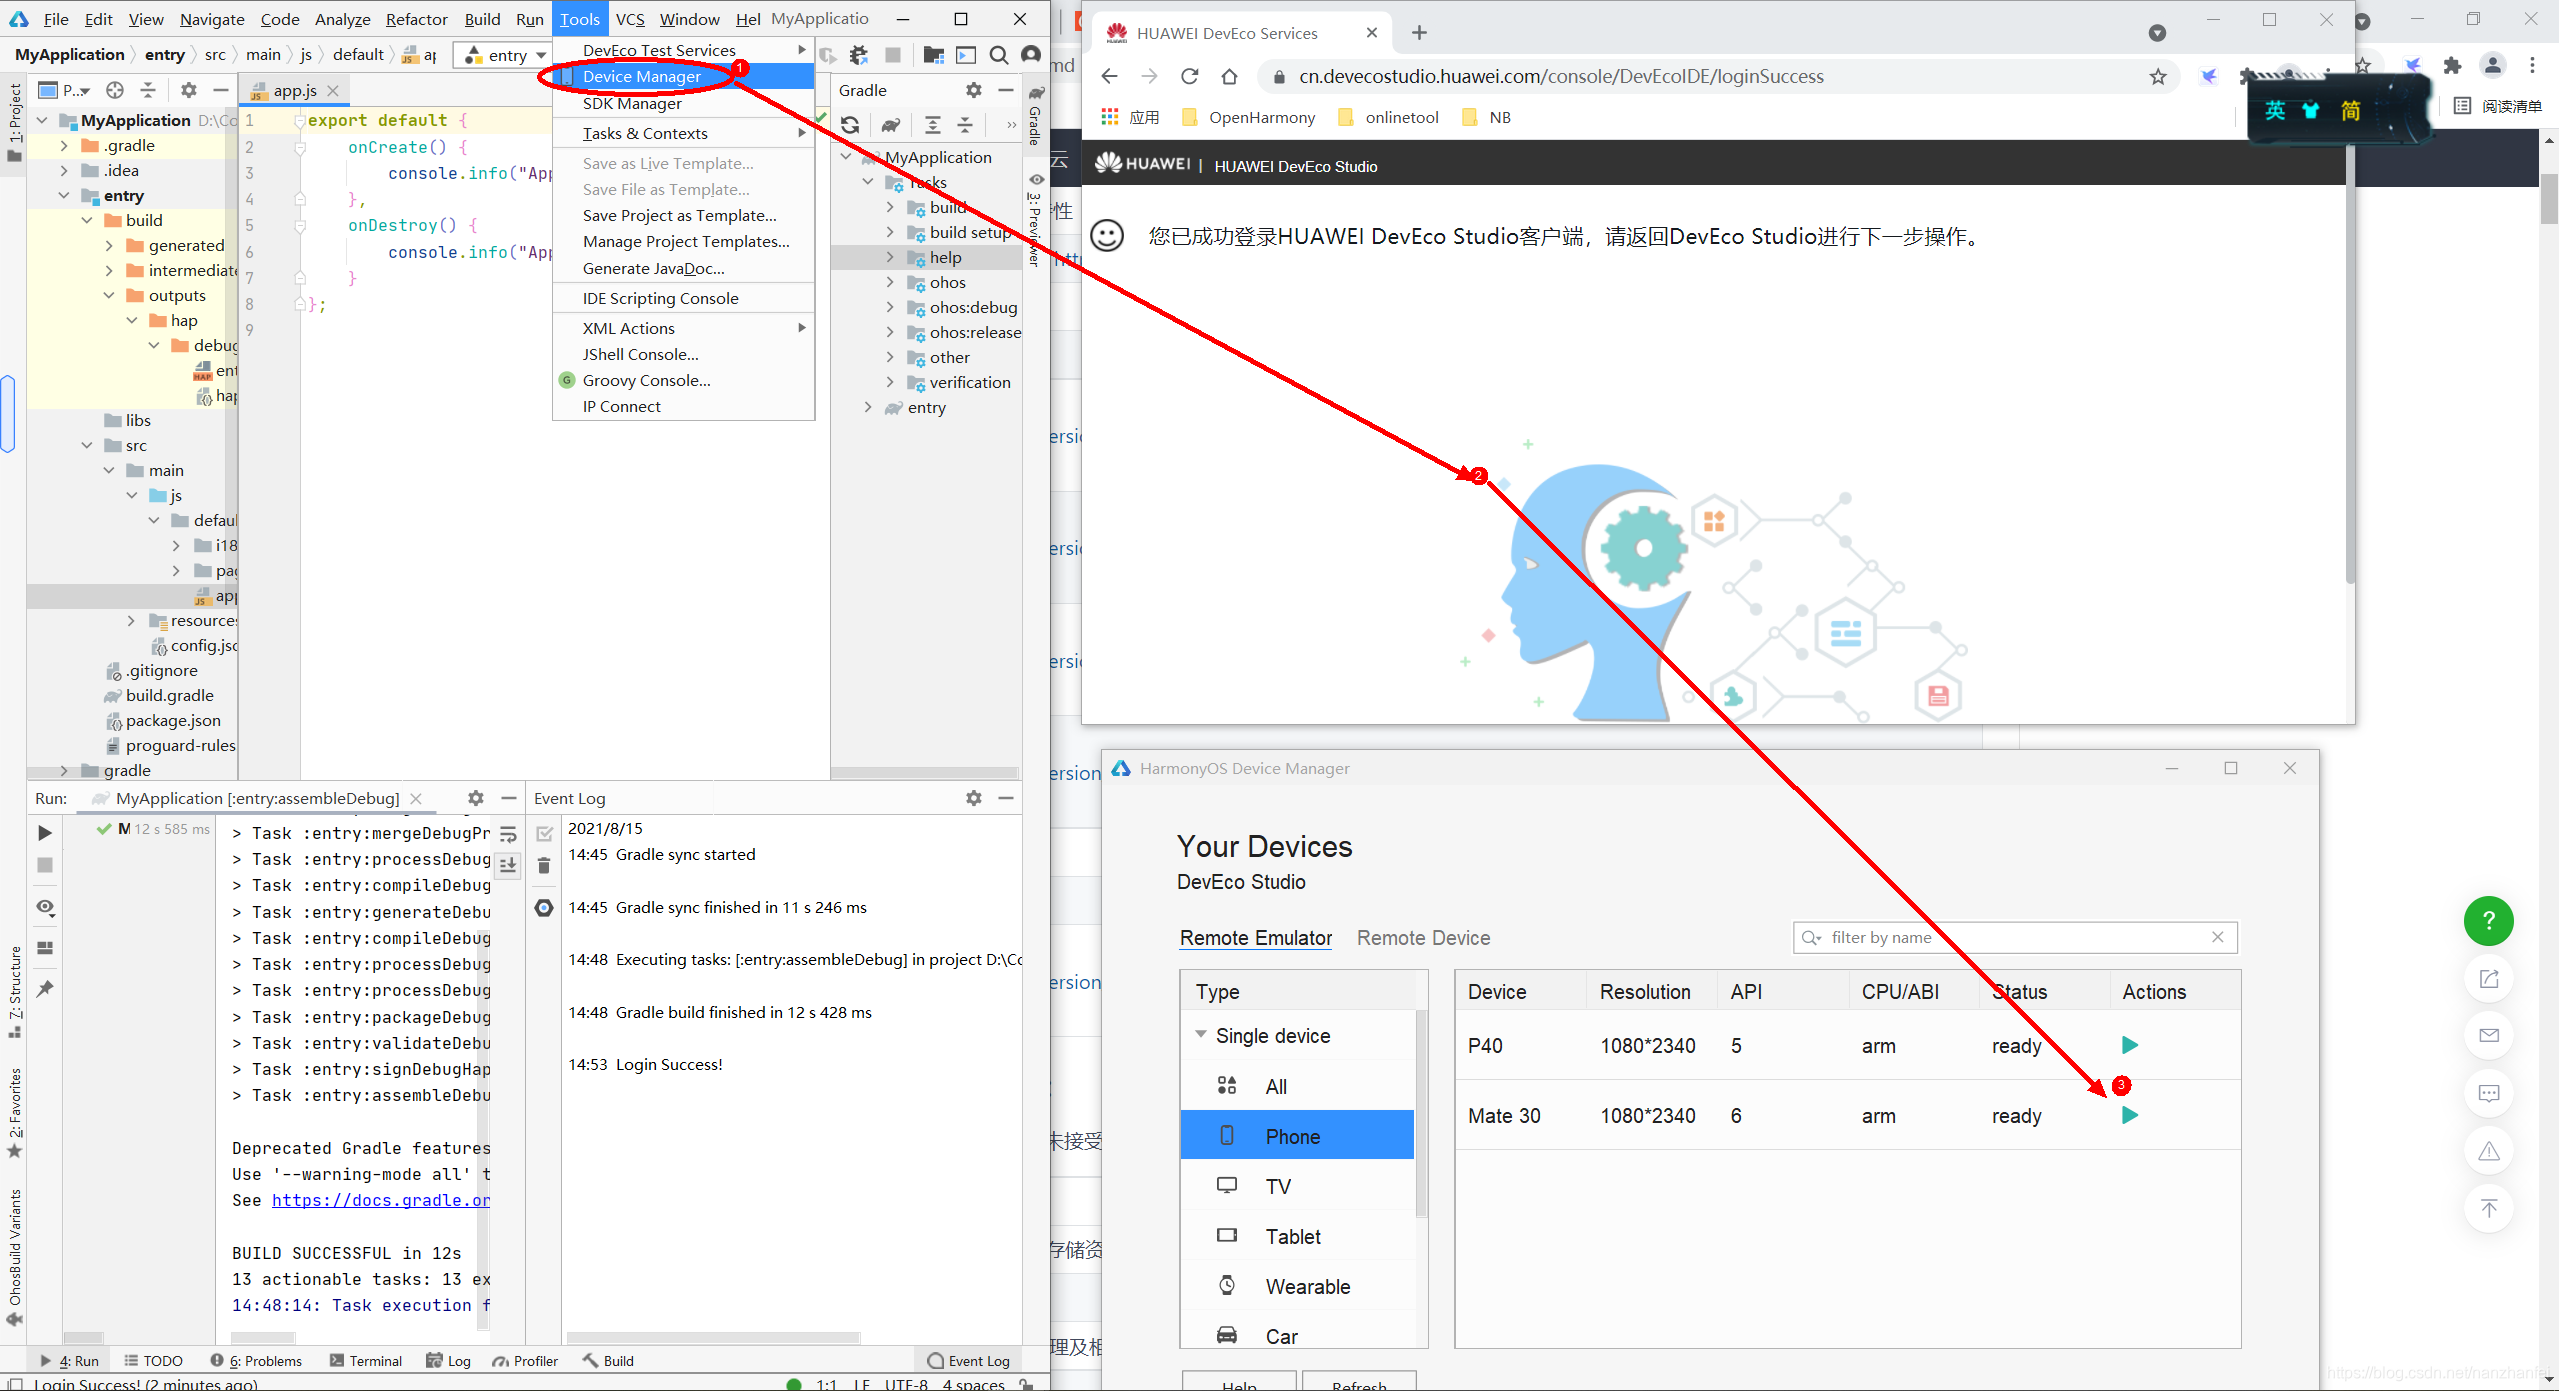Click the locate target icon in Project panel
Image resolution: width=2559 pixels, height=1391 pixels.
[115, 90]
